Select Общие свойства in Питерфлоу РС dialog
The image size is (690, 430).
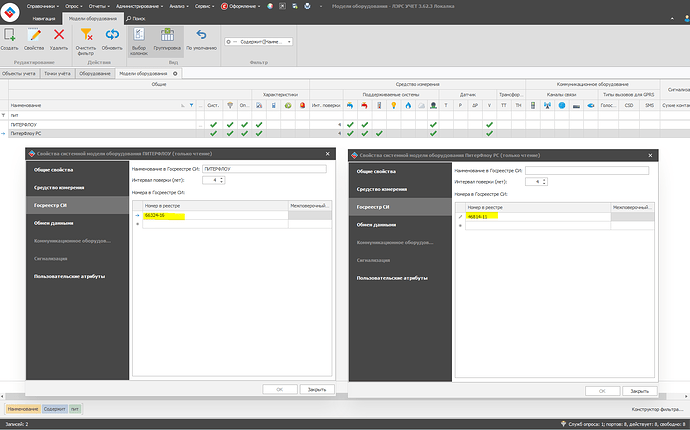point(400,171)
